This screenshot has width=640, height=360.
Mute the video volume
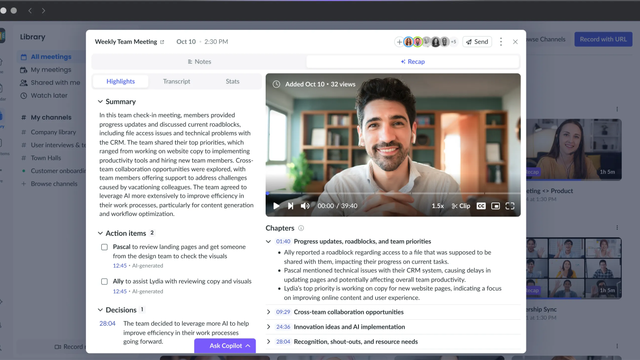(x=305, y=206)
